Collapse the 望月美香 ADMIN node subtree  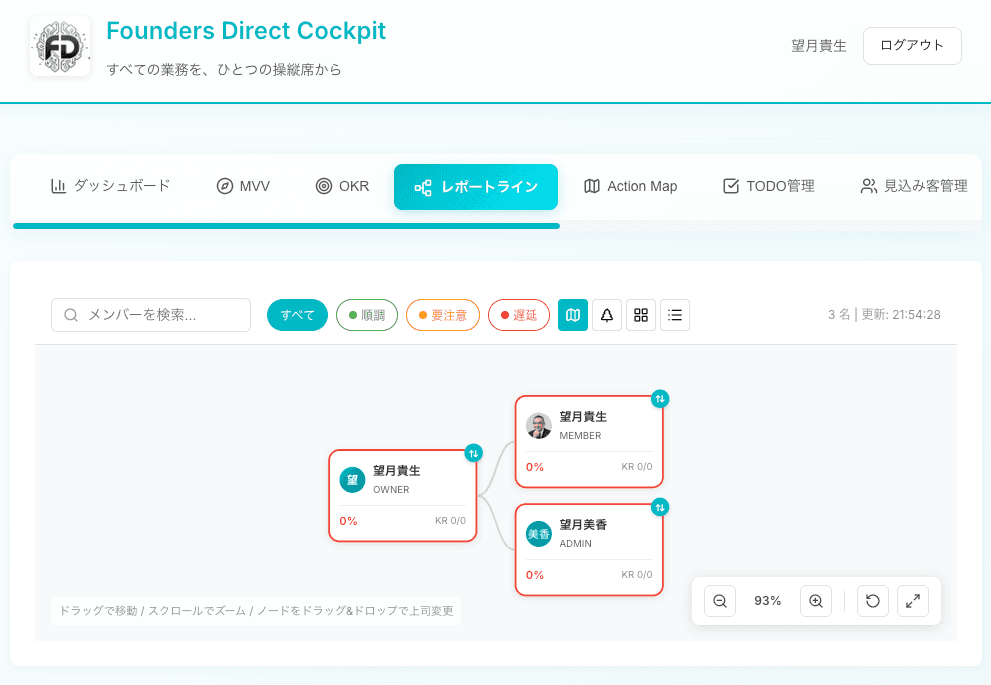[659, 508]
